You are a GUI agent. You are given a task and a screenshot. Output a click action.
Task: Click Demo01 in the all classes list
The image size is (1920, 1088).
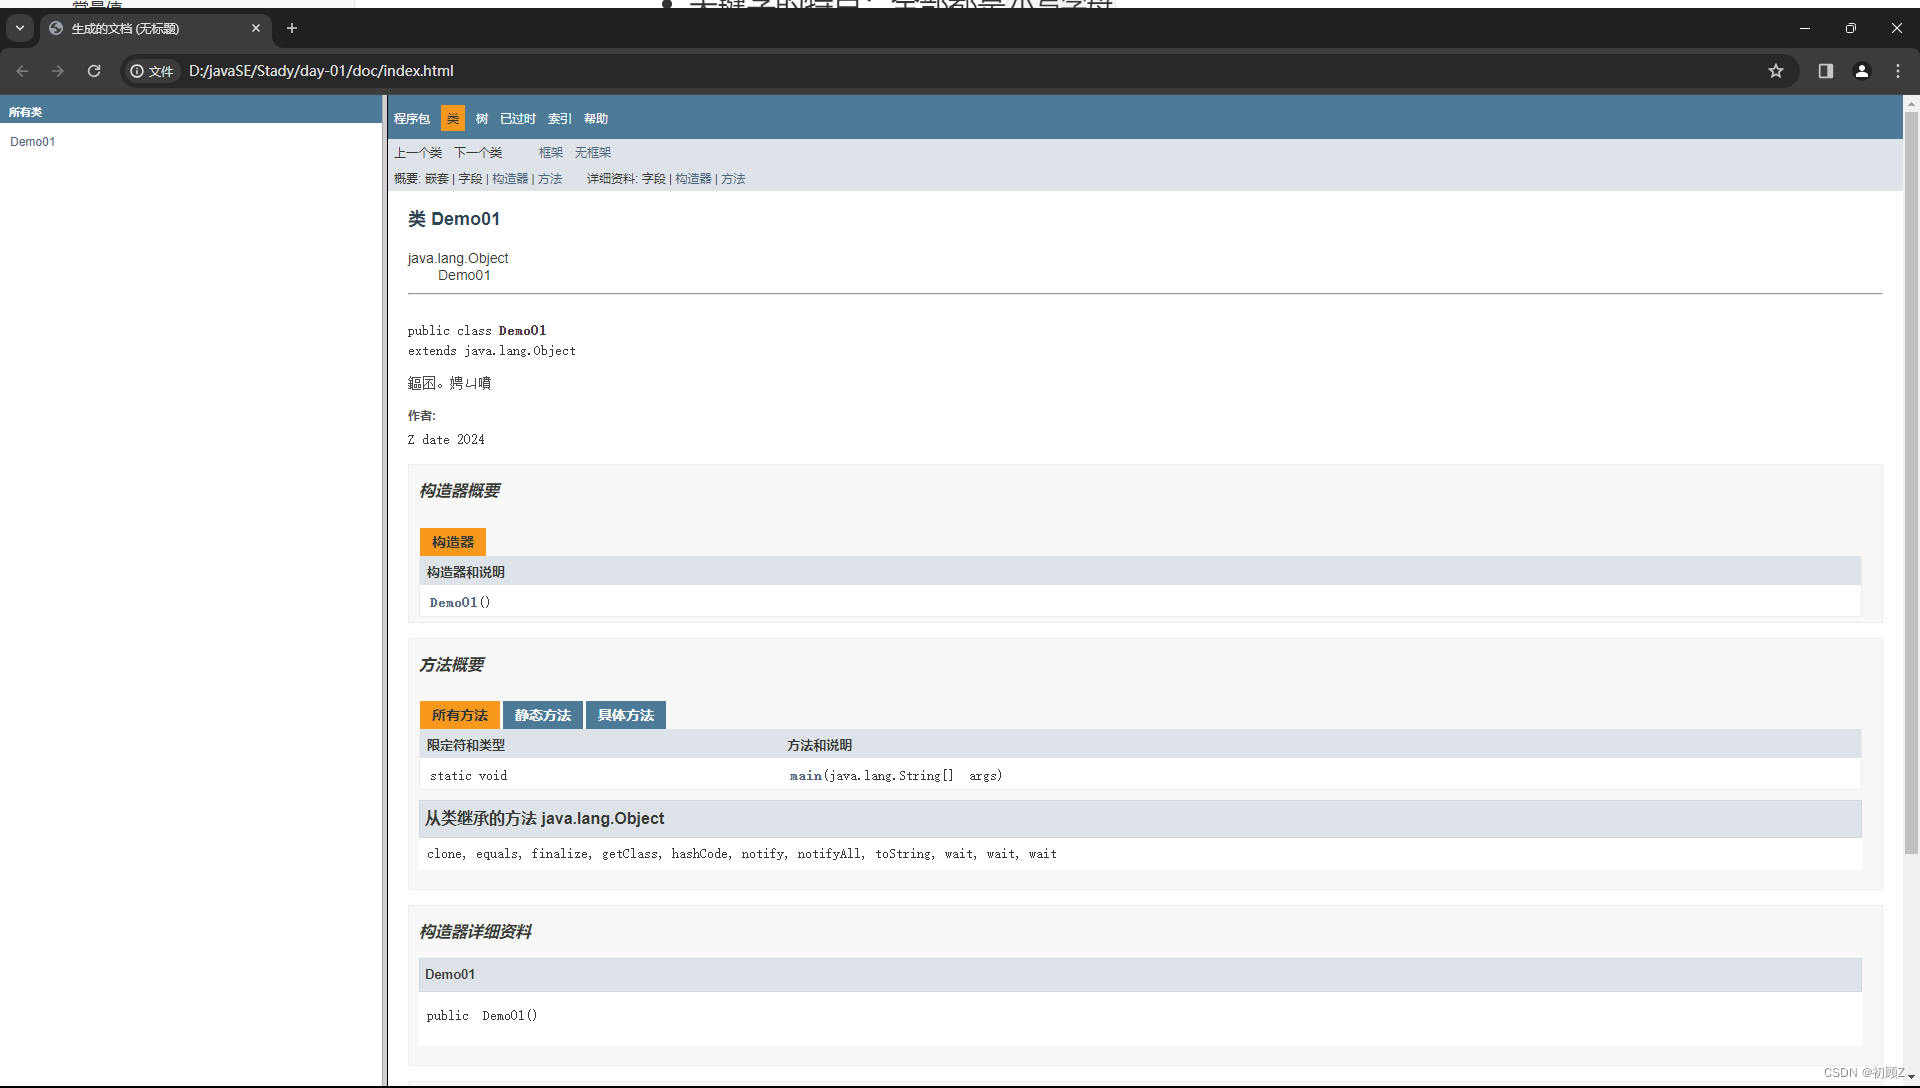click(33, 142)
